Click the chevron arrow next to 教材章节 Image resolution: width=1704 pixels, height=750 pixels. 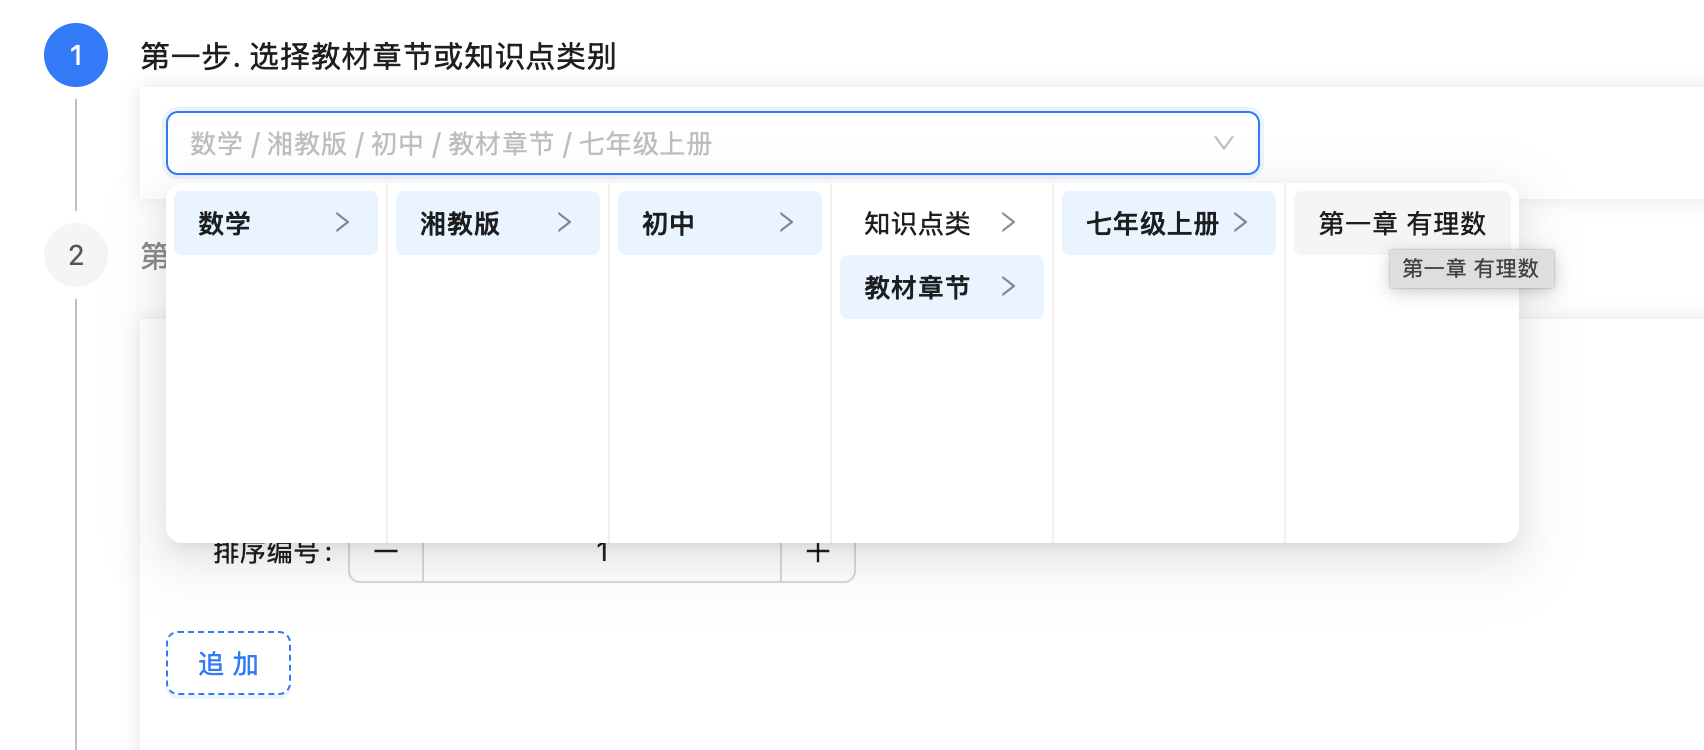(x=1008, y=287)
